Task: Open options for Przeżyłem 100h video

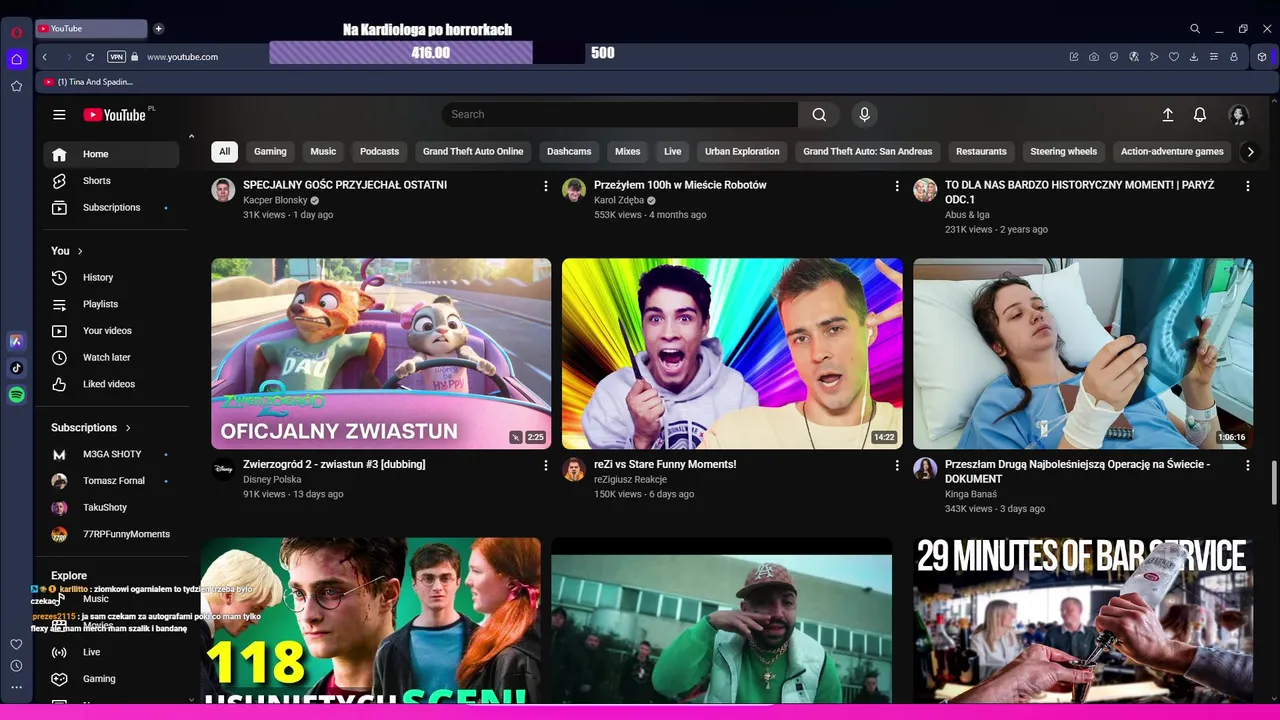Action: click(897, 186)
